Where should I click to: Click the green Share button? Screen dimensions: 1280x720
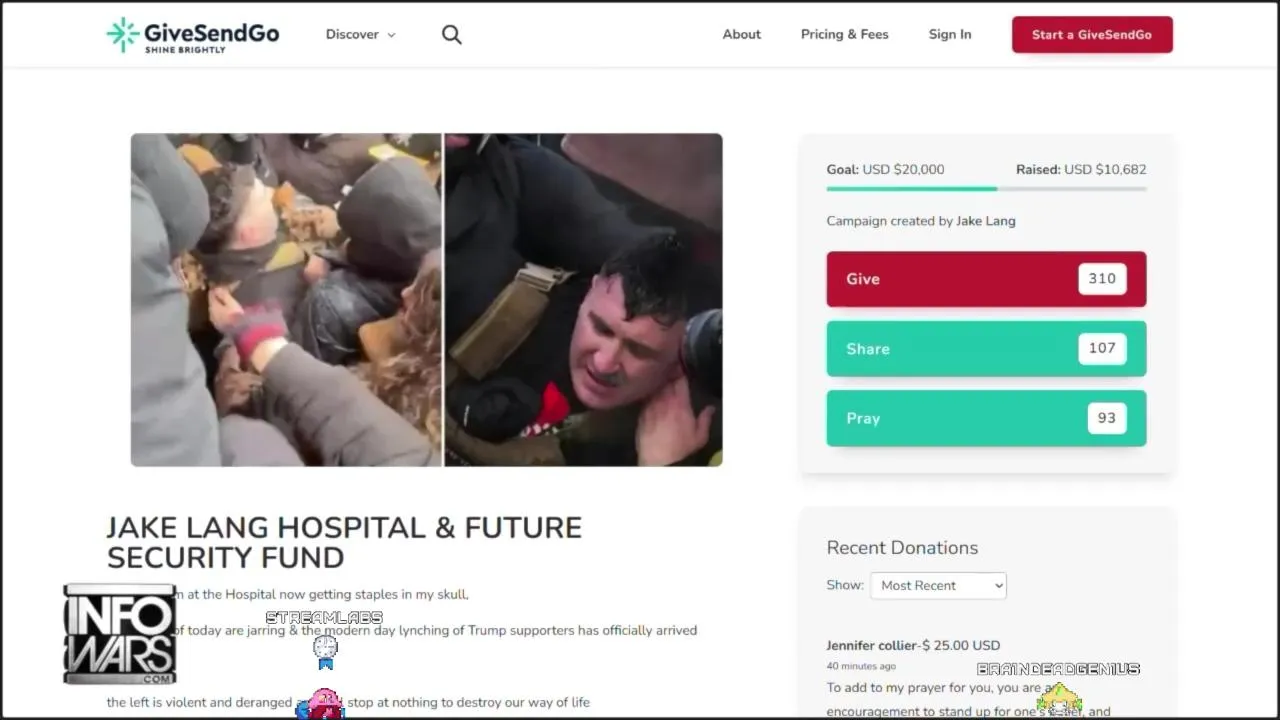coord(986,349)
